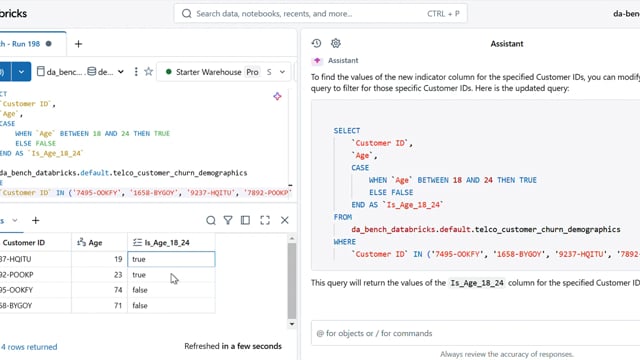
Task: Select the Customer ID cell ending OOKFY
Action: coord(35,290)
